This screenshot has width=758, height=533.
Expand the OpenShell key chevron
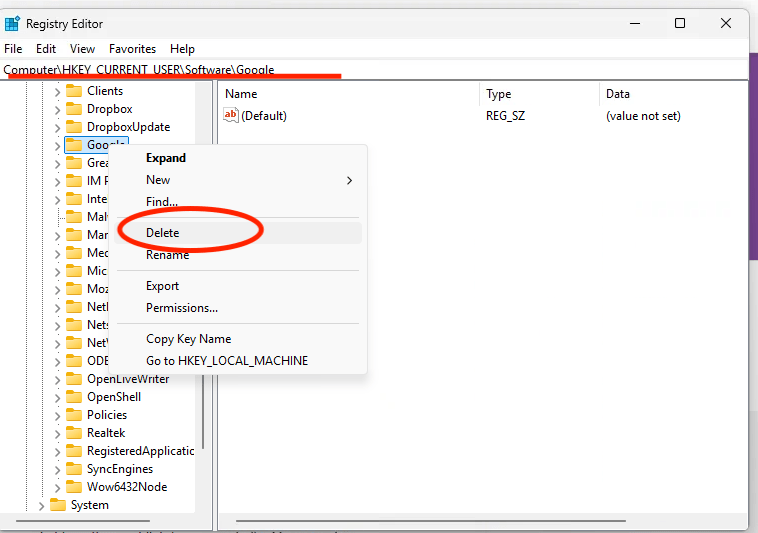coord(57,398)
